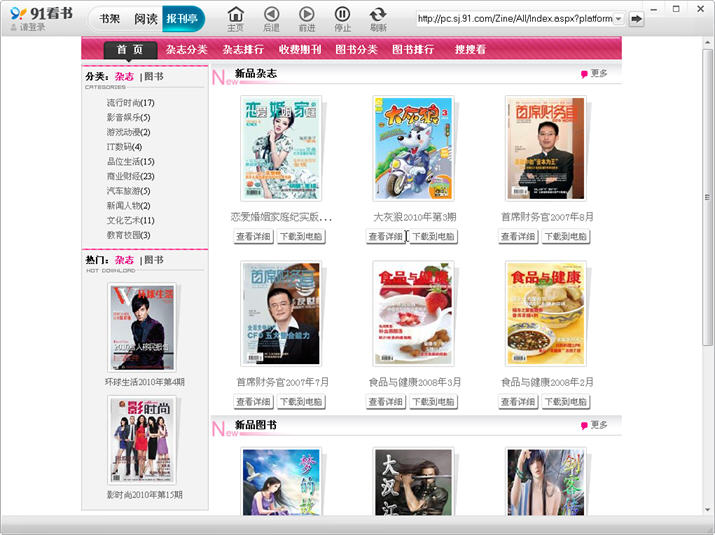The width and height of the screenshot is (715, 535).
Task: Expand the 商业财经(23) category
Action: click(x=130, y=176)
